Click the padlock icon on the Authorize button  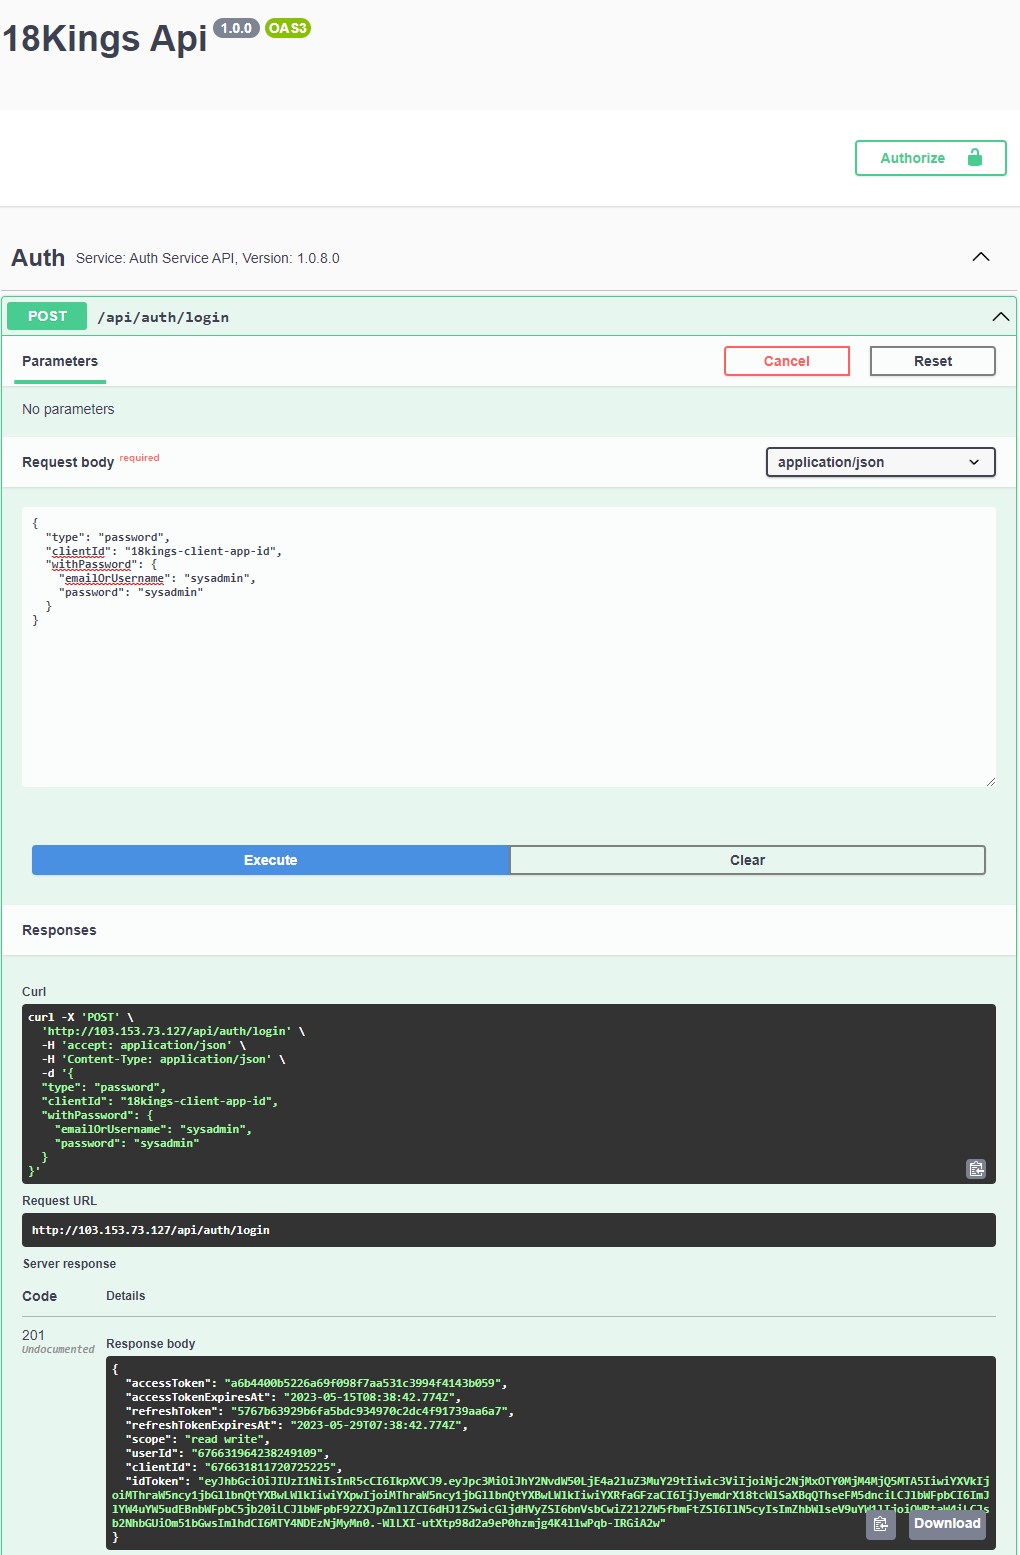point(974,157)
